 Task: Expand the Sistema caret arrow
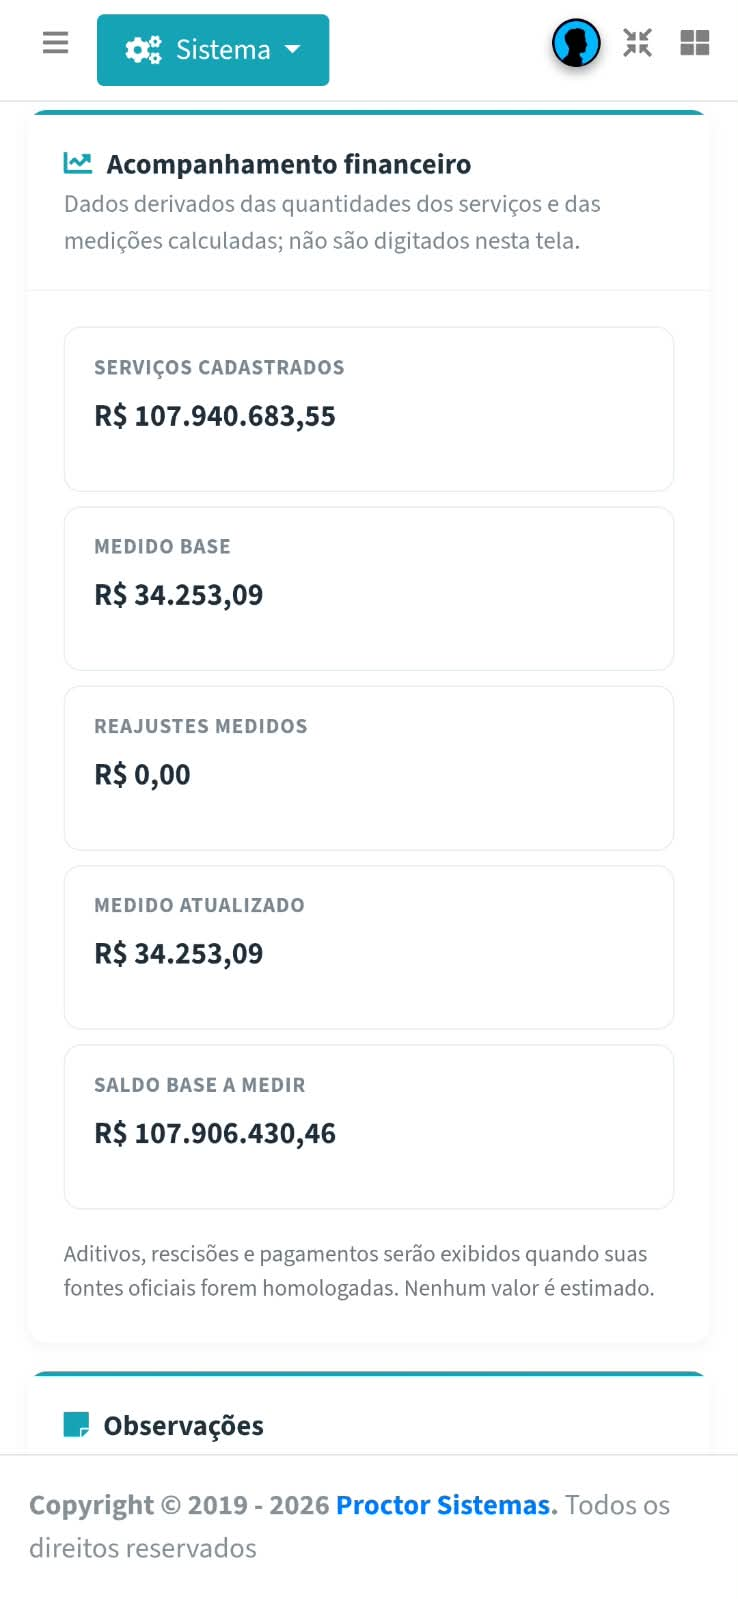tap(293, 49)
